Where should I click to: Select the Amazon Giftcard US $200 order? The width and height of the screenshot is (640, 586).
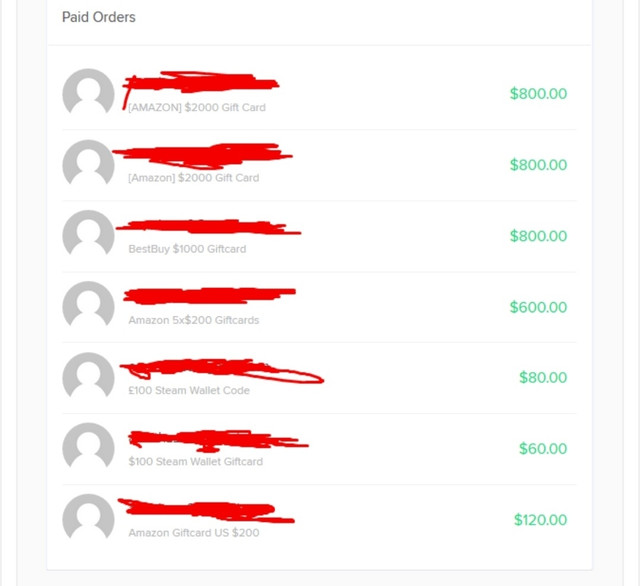point(193,533)
